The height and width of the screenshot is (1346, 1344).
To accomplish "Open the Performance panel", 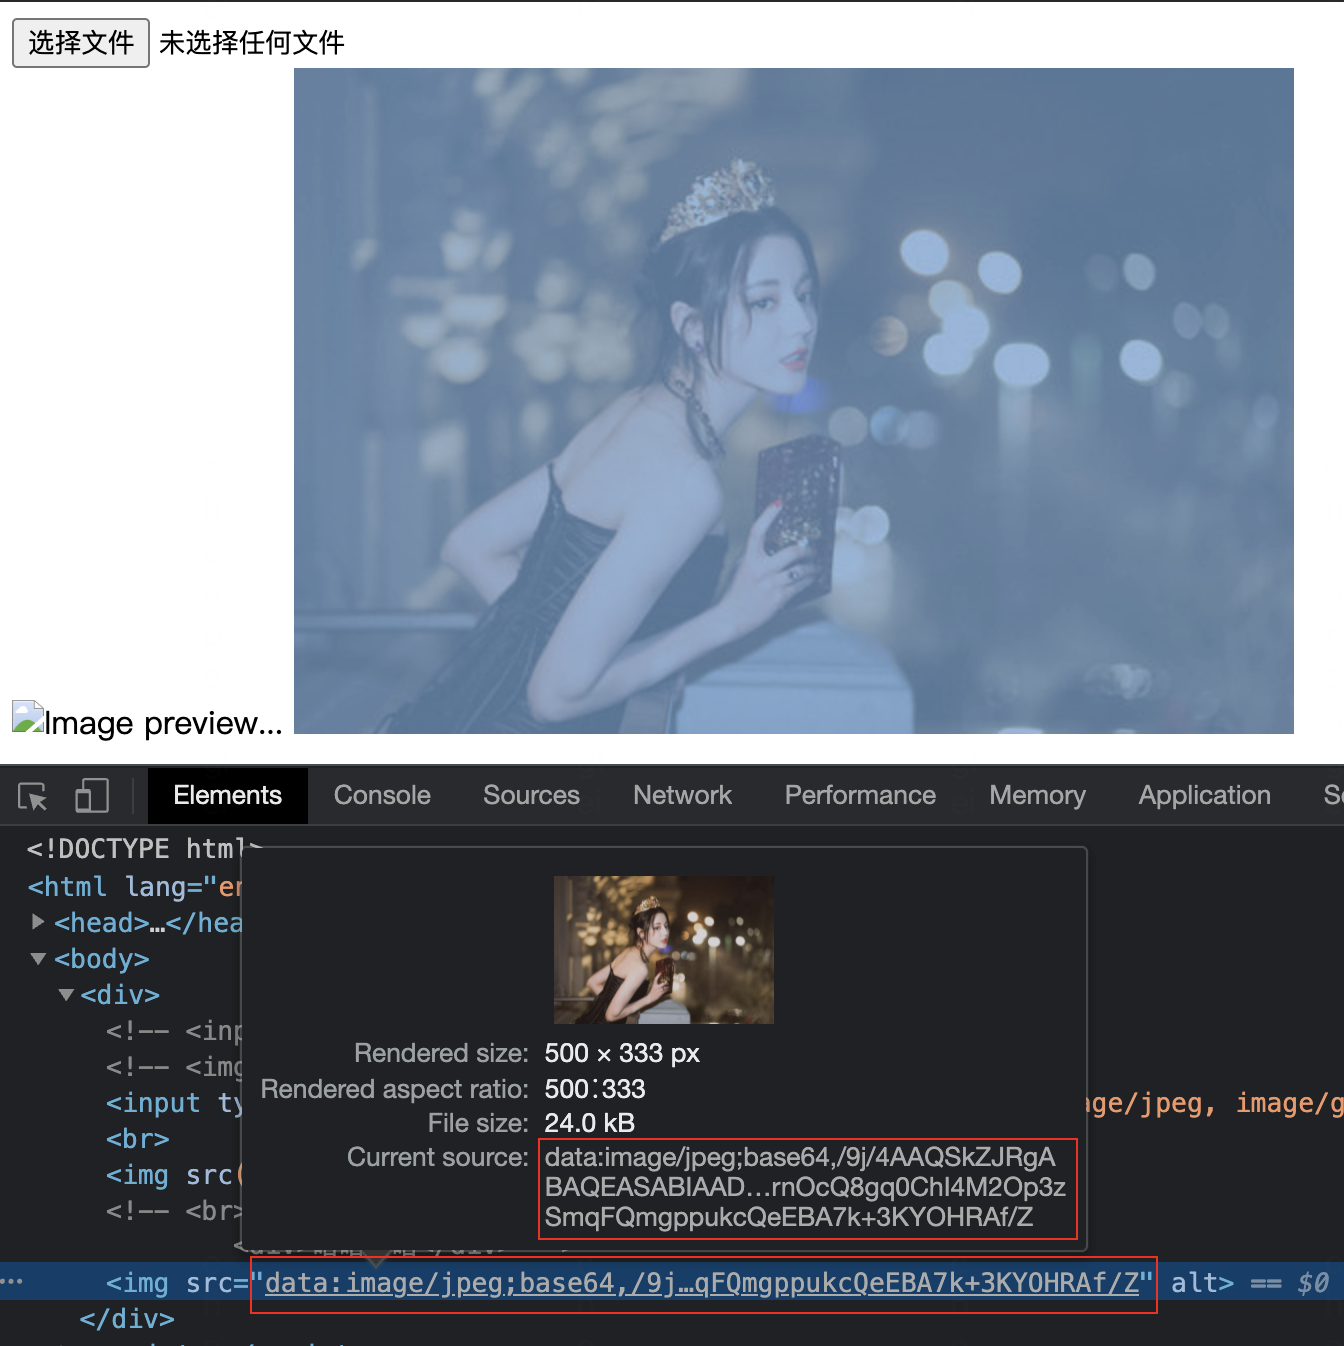I will [860, 795].
